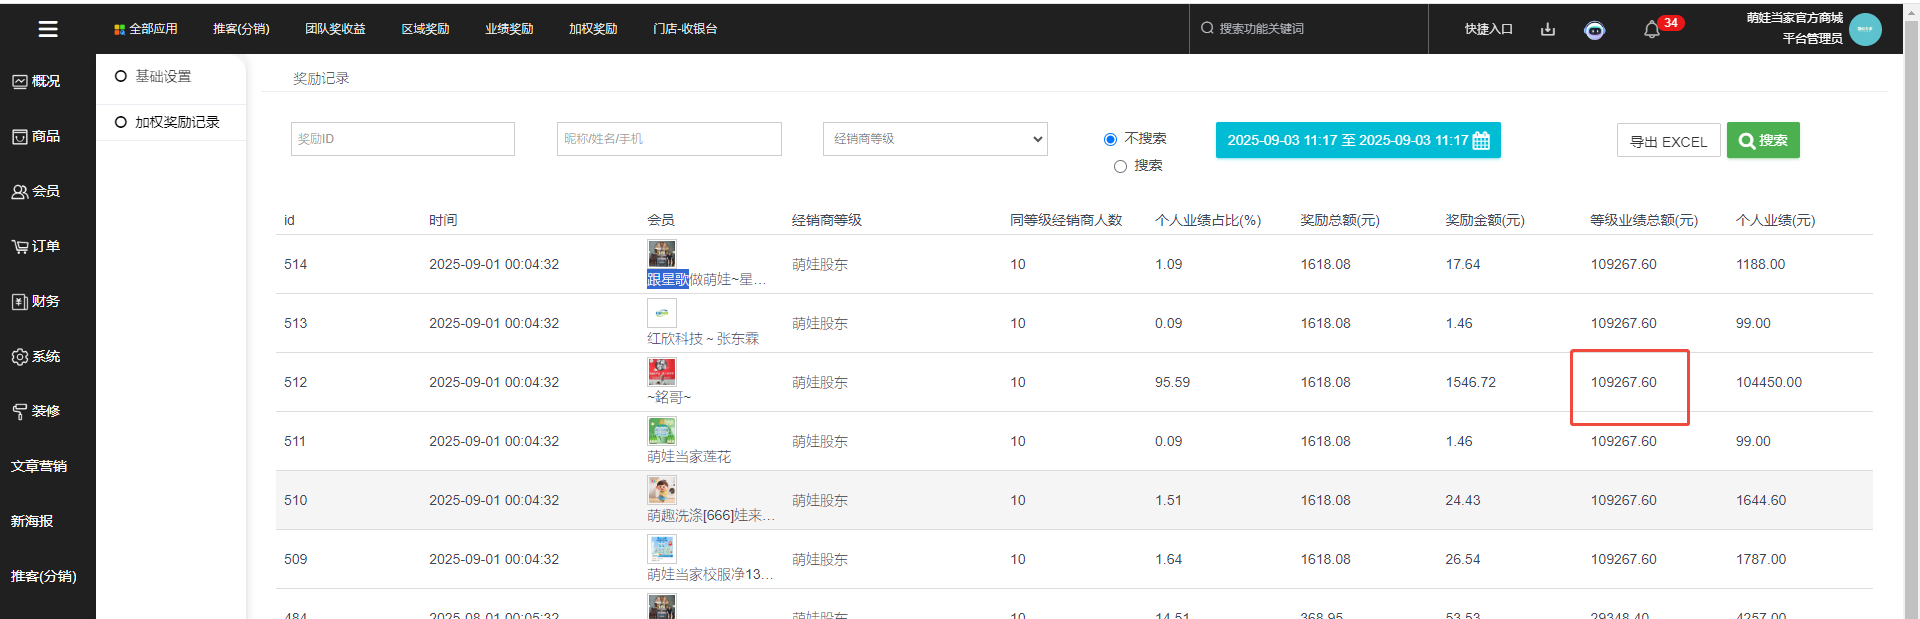Click the hamburger menu icon

[x=48, y=29]
